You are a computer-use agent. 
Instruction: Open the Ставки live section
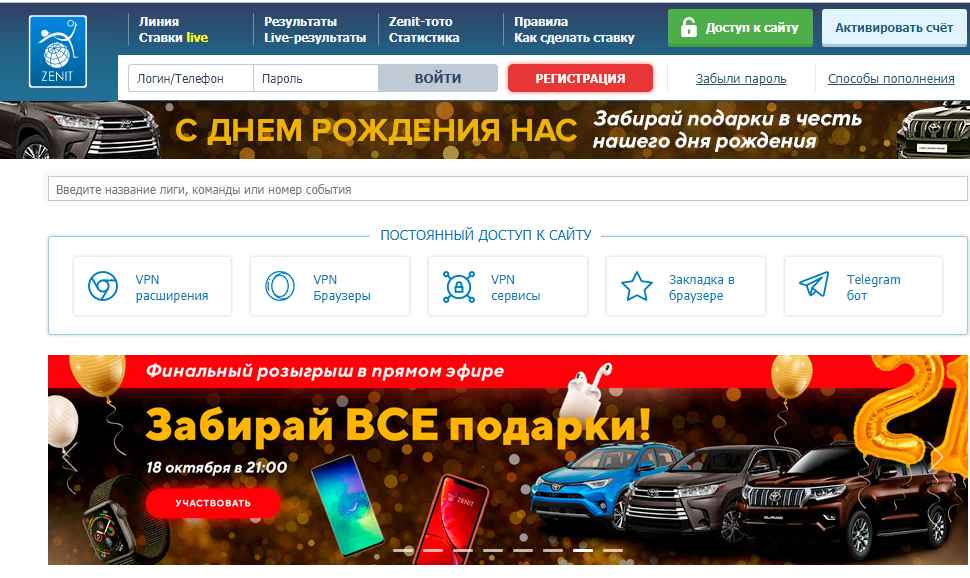[173, 38]
